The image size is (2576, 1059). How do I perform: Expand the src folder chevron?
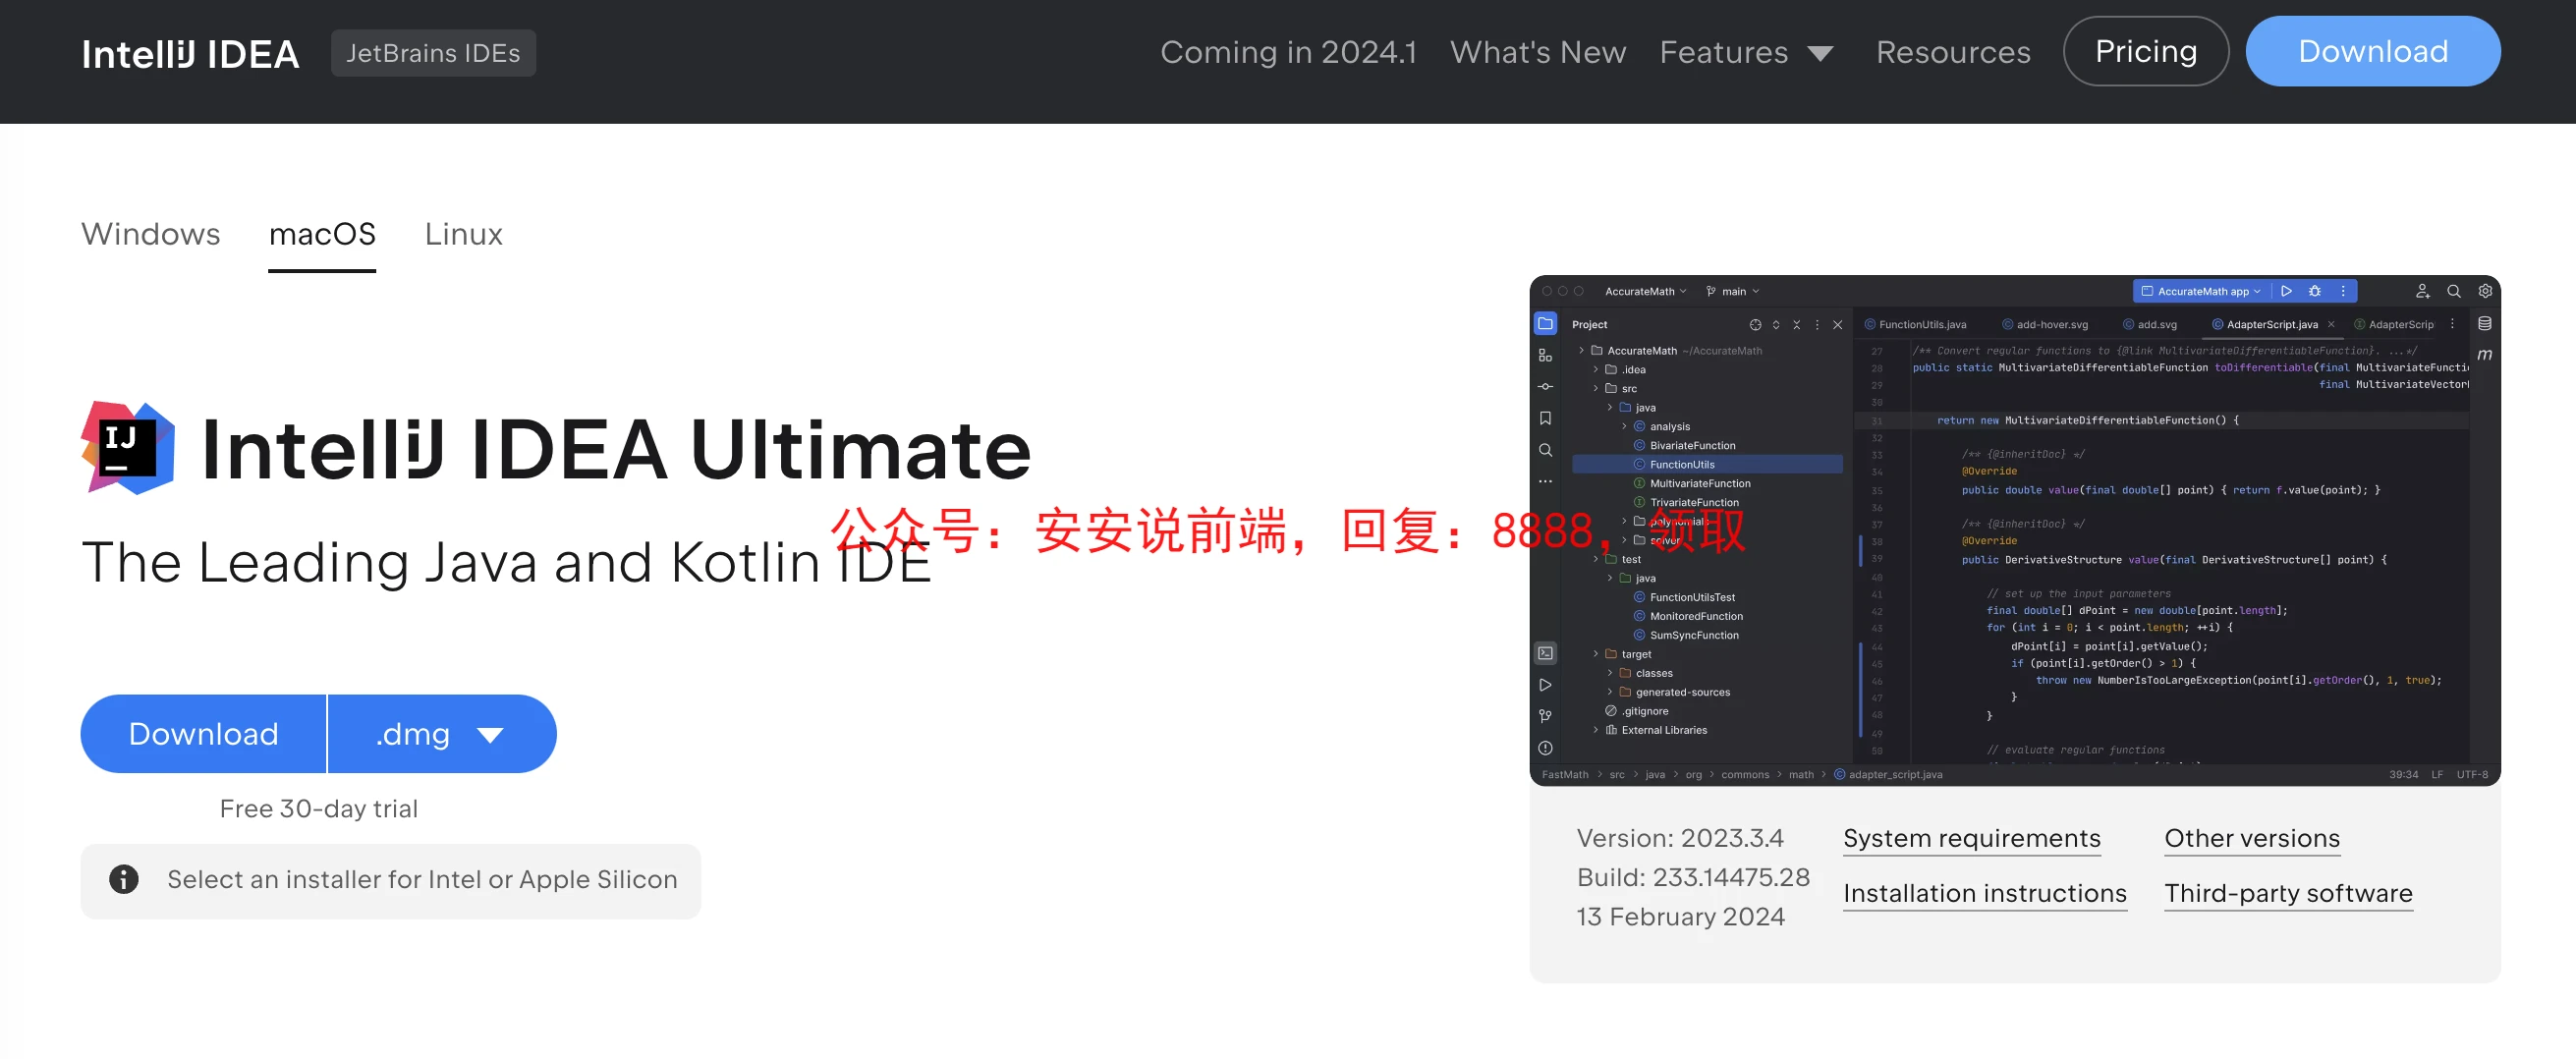pos(1596,388)
